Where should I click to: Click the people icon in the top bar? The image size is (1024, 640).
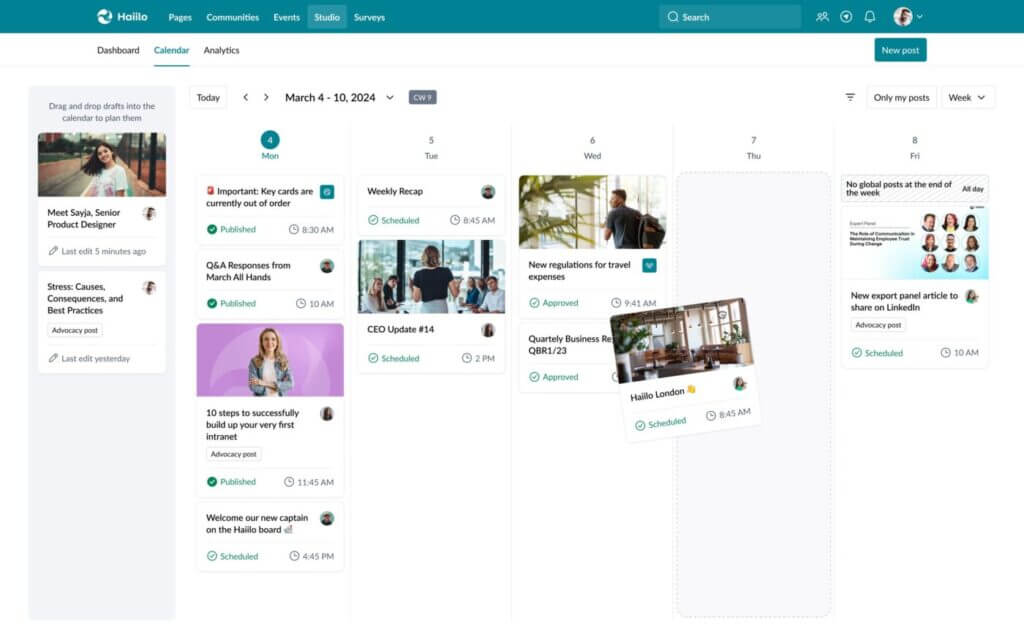[822, 16]
